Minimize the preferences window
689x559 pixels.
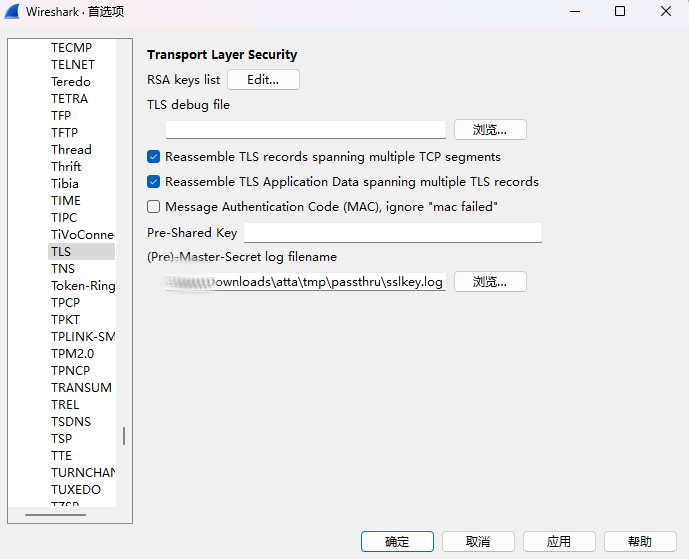pos(575,11)
